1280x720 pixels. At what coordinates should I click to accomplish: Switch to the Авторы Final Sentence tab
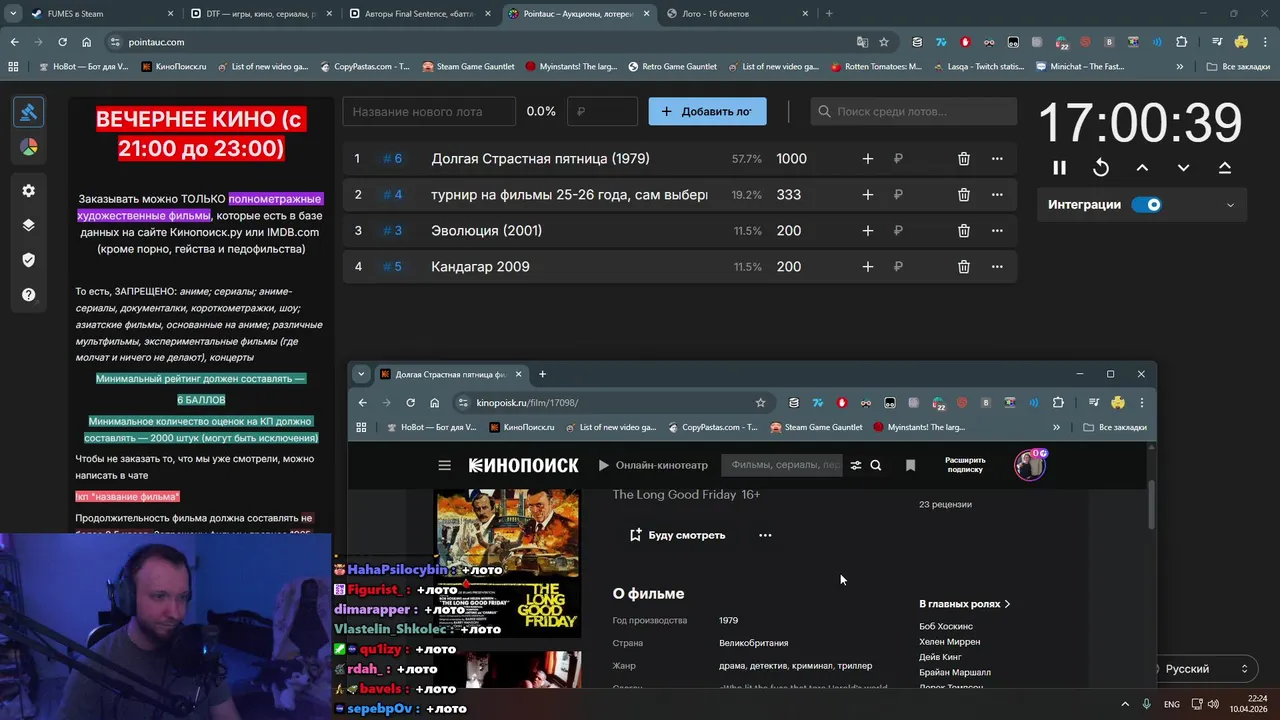pos(418,14)
